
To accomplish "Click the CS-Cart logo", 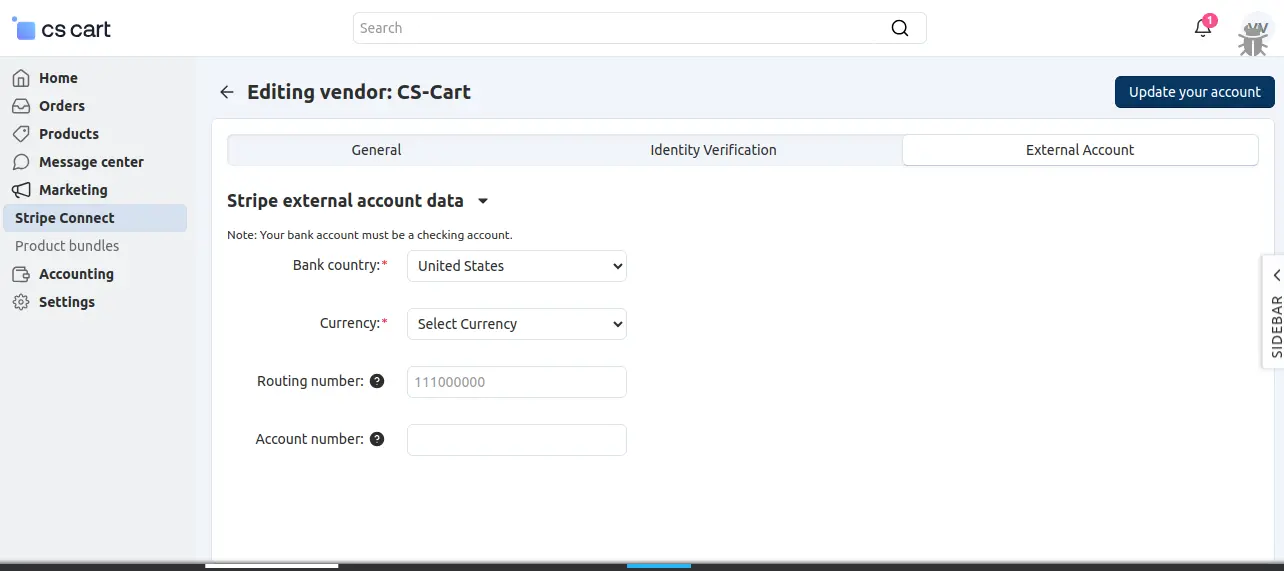I will [62, 29].
